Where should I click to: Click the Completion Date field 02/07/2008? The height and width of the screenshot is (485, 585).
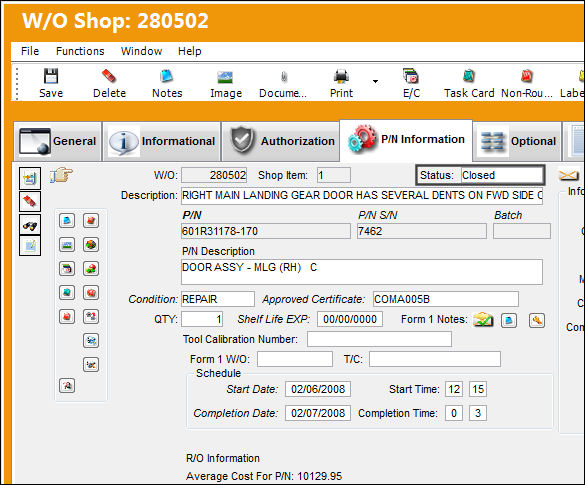[x=318, y=413]
